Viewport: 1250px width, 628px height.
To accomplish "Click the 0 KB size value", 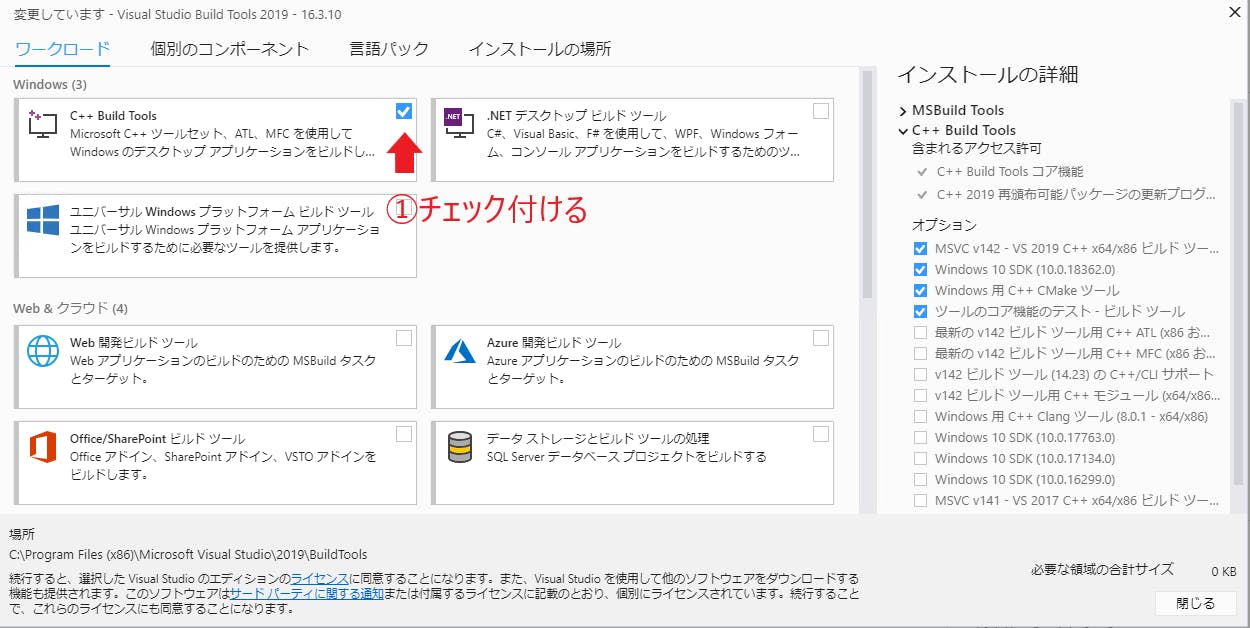I will pos(1223,571).
